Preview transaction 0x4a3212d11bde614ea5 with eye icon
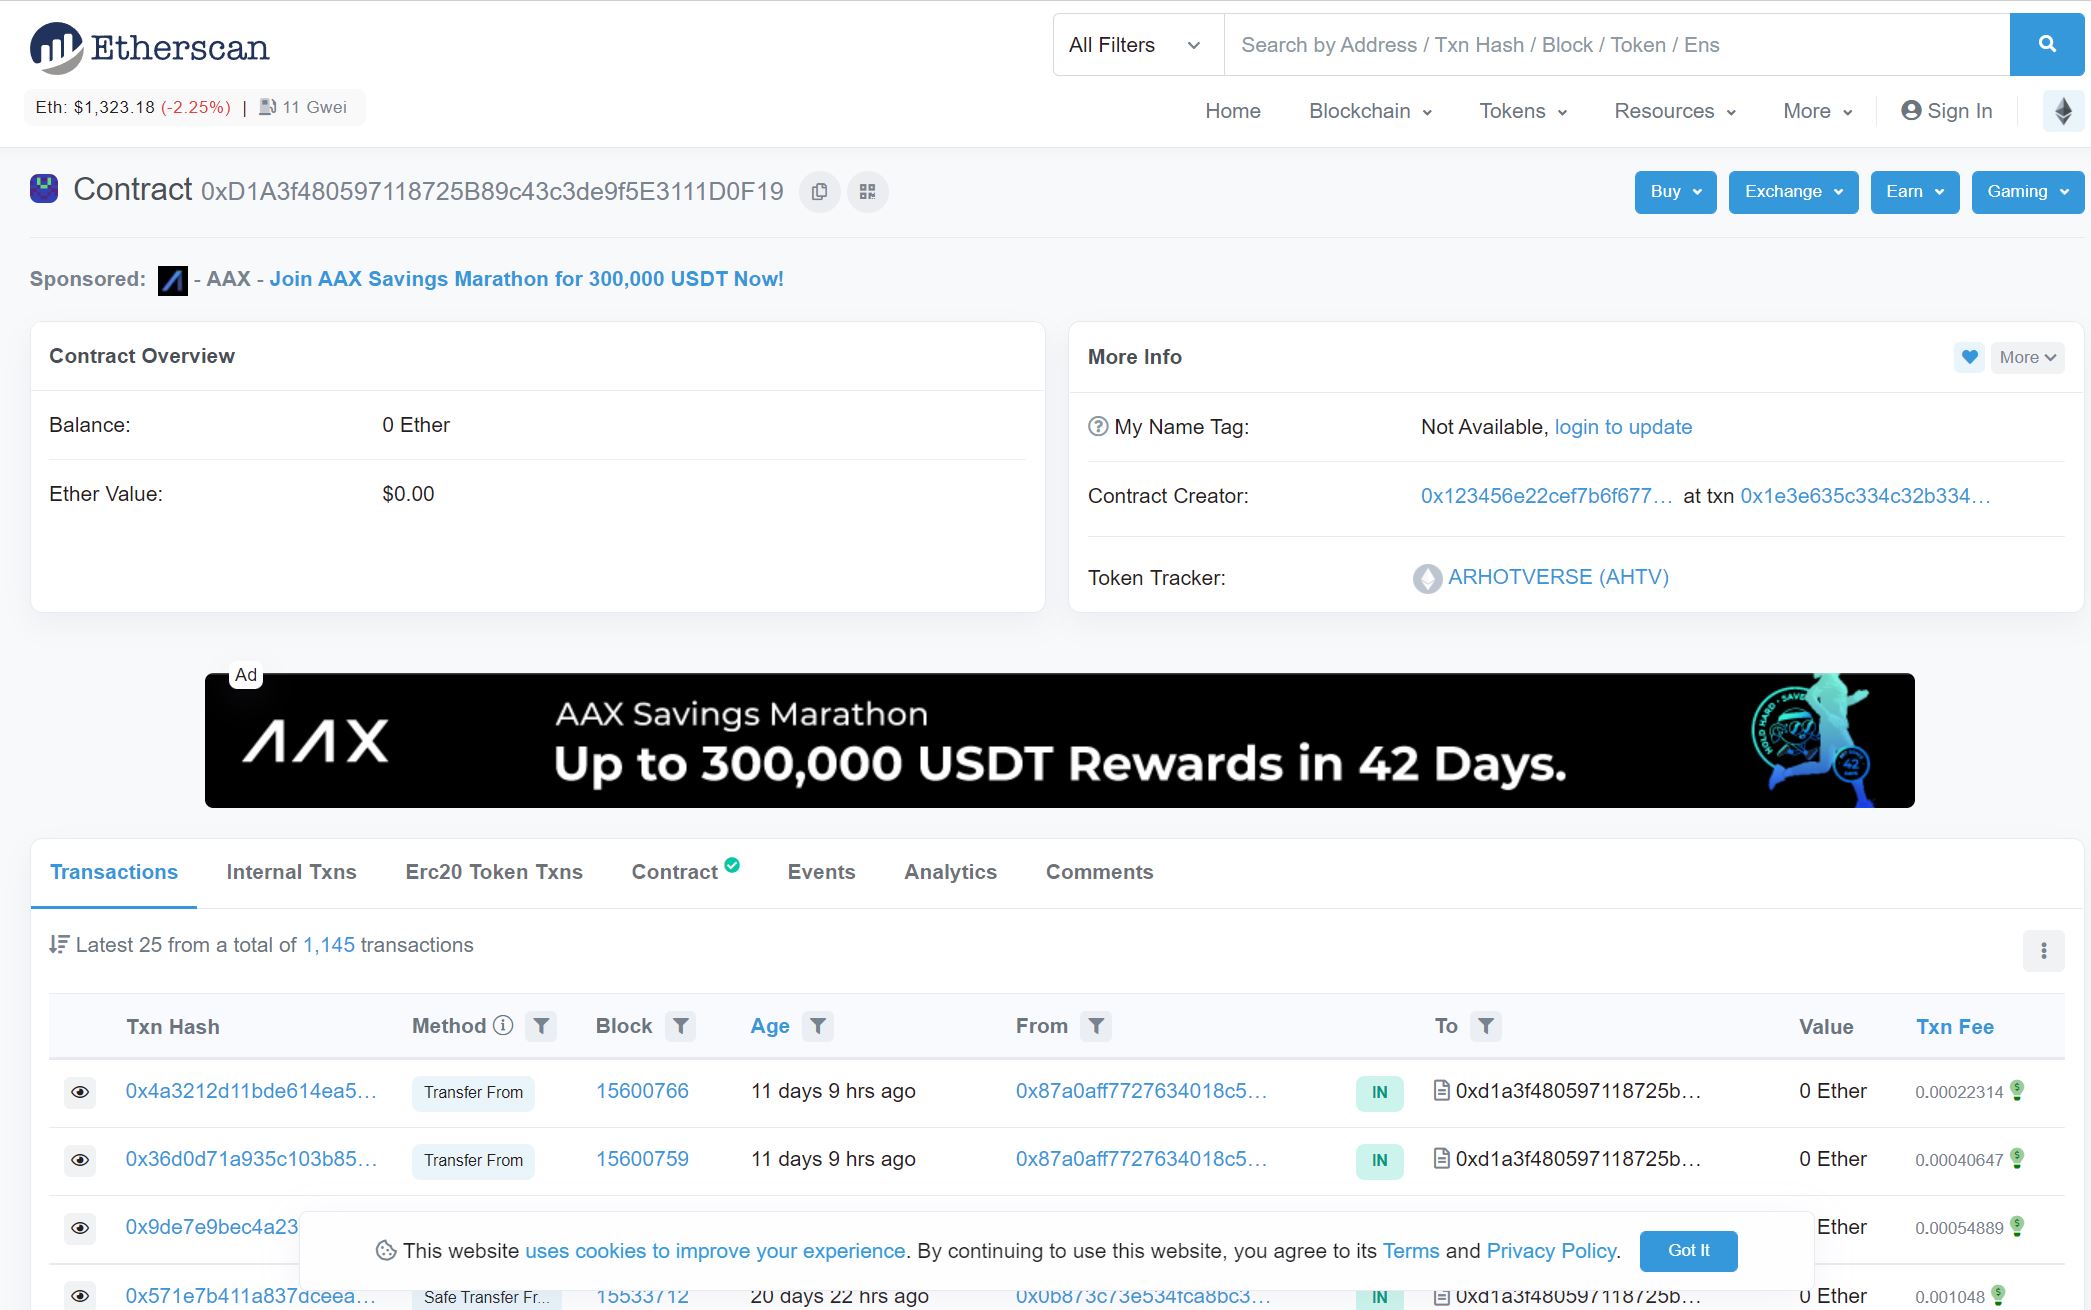Screen dimensions: 2091x1310 [x=80, y=1092]
